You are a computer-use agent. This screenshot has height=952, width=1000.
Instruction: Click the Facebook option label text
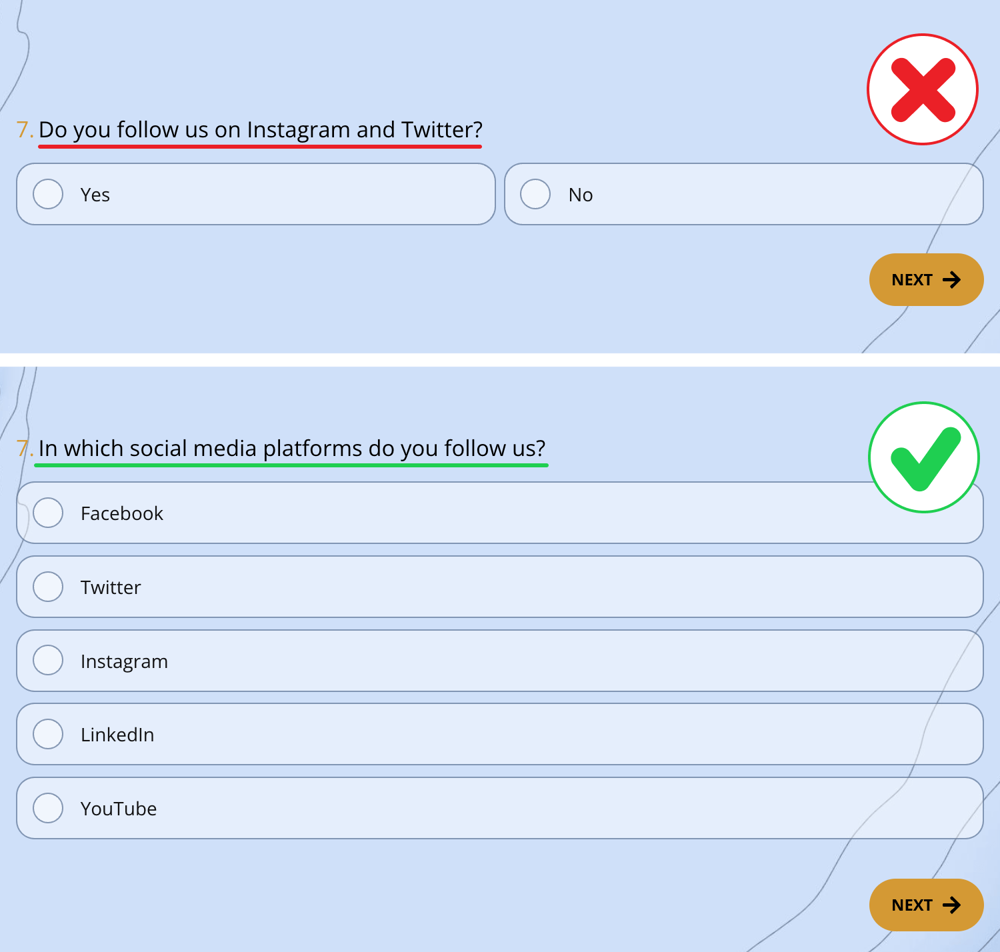[x=121, y=514]
